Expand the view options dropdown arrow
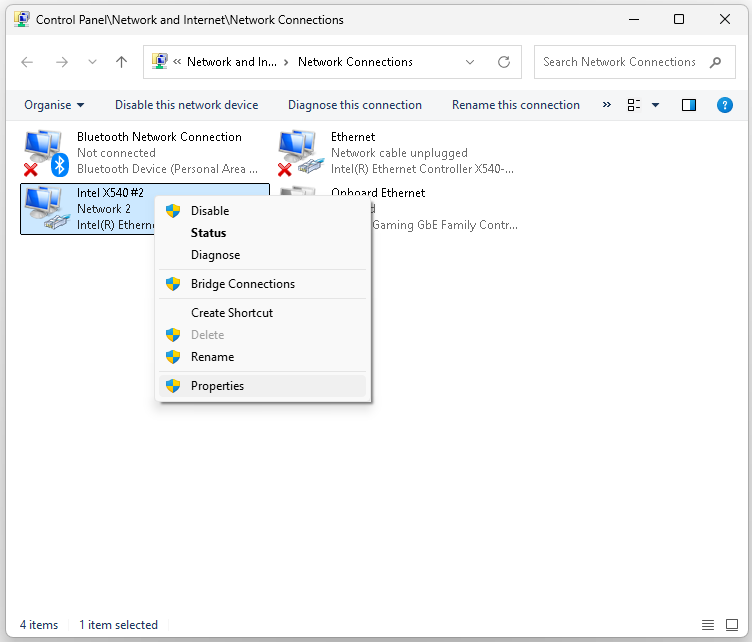 click(x=656, y=105)
